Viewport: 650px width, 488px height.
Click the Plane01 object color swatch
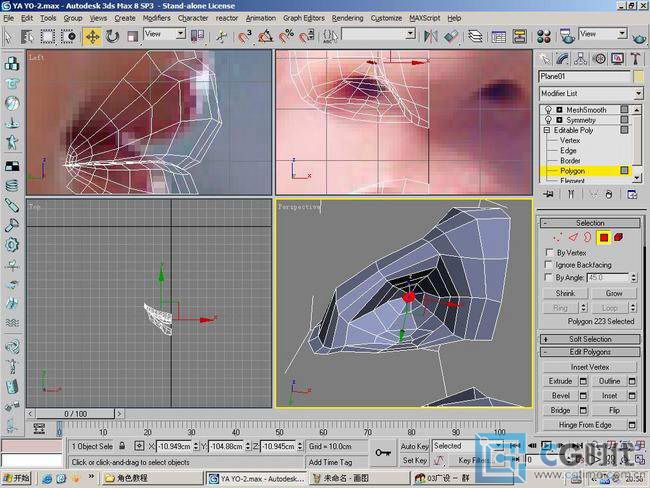638,76
